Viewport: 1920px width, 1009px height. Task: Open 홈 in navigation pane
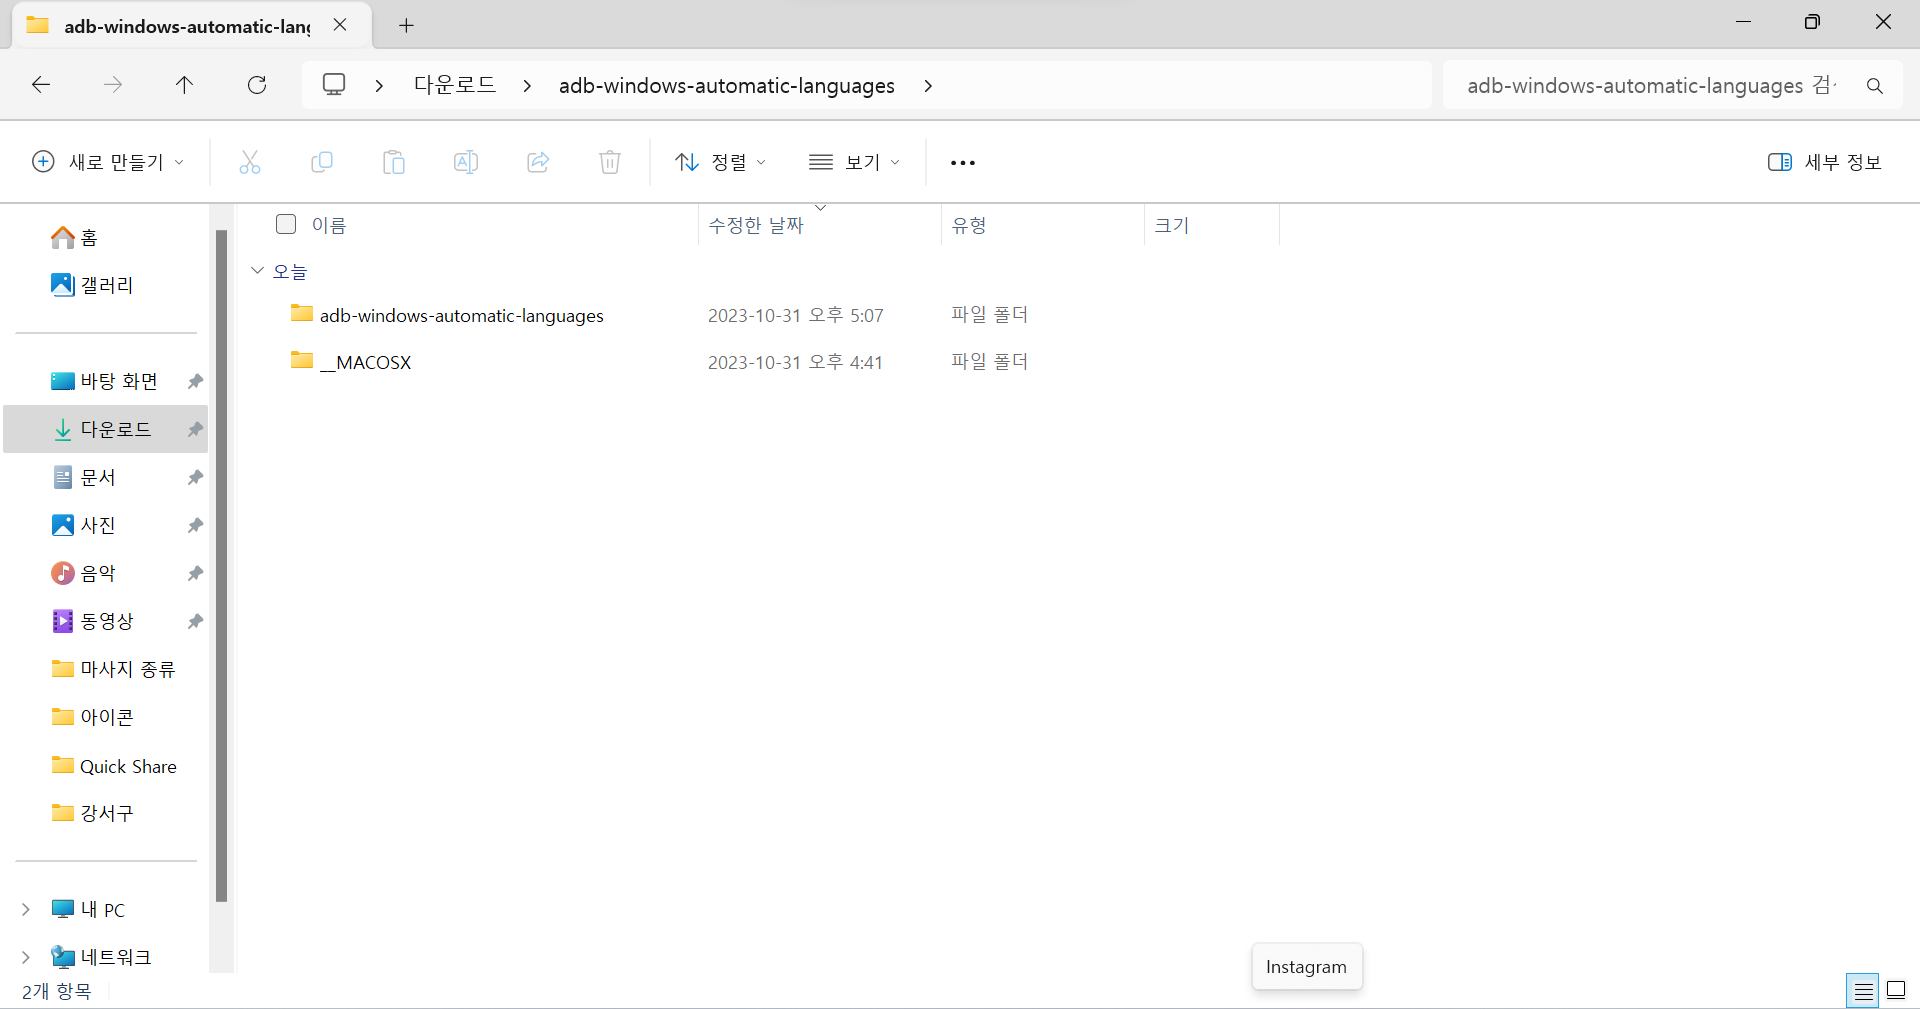(75, 237)
